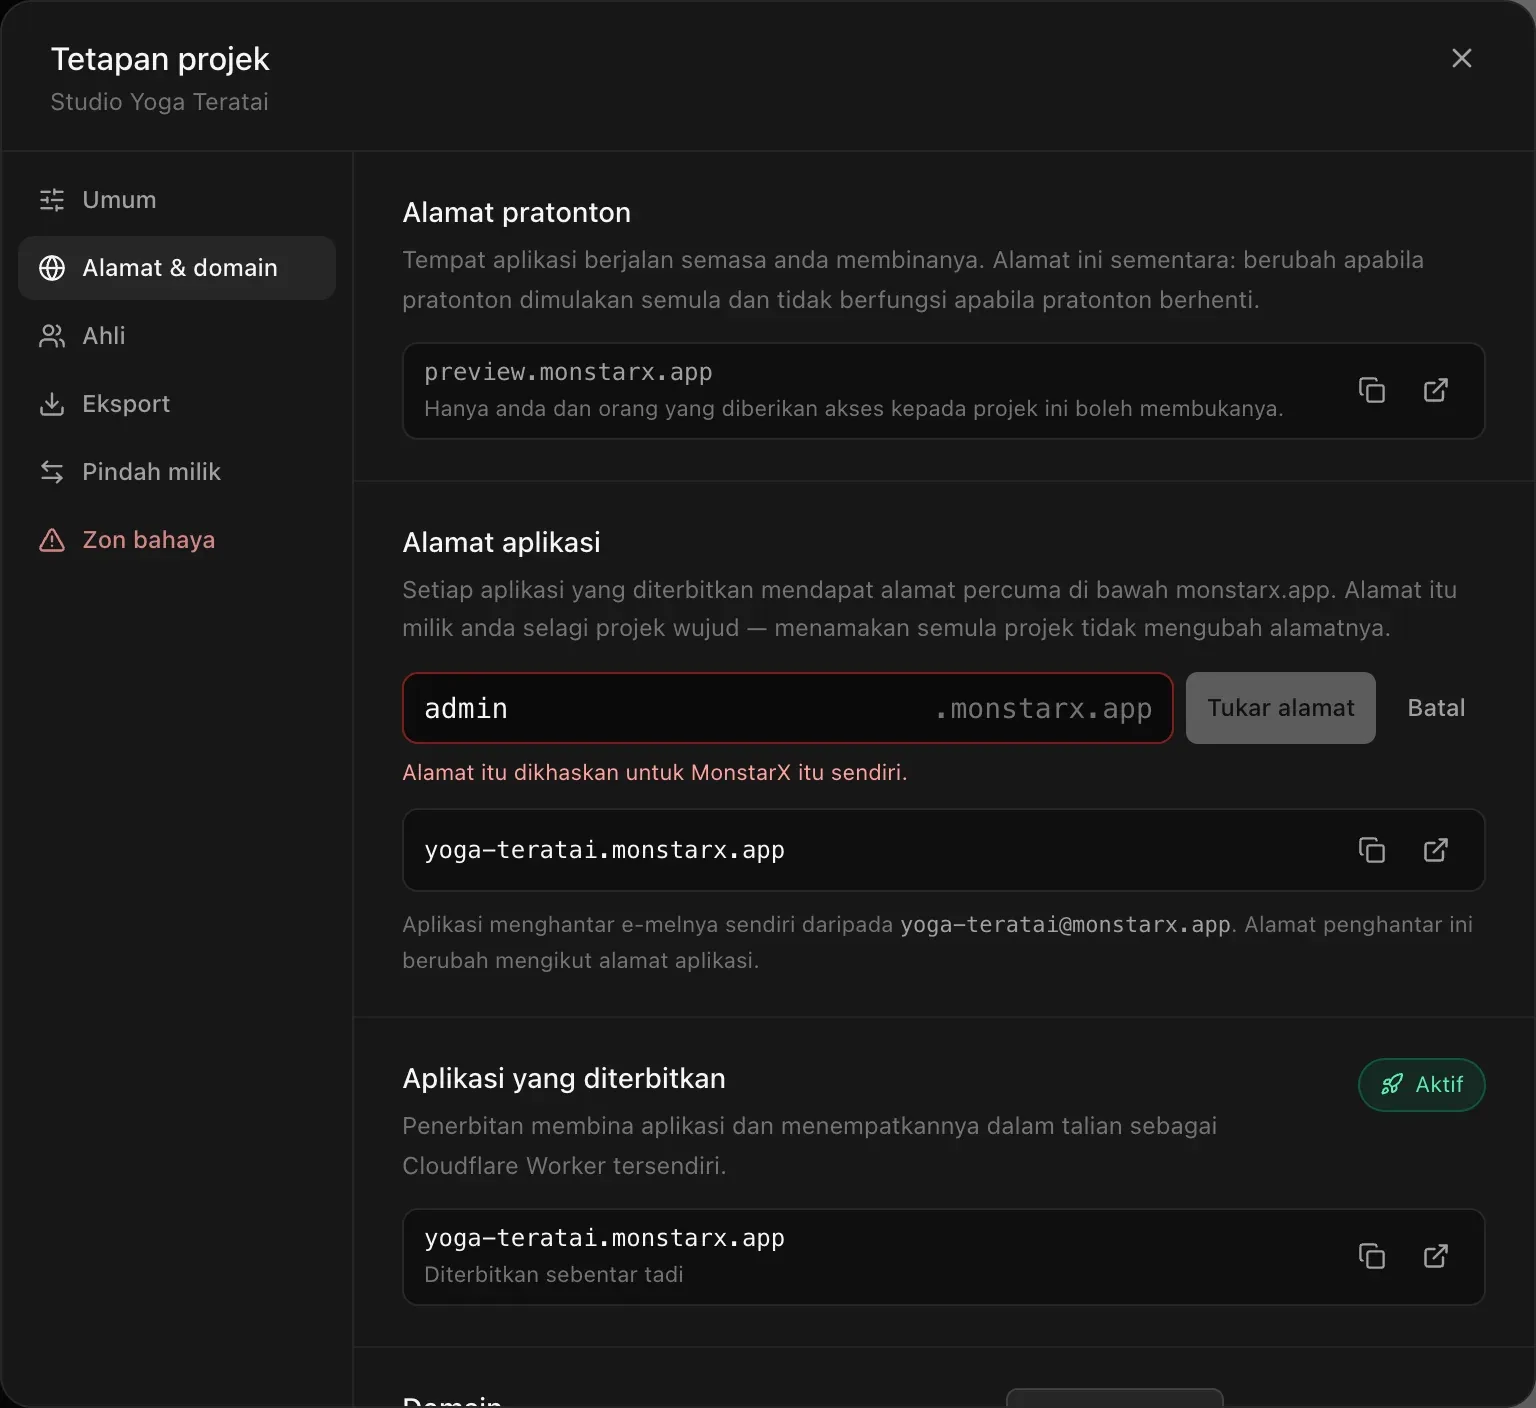Open the Alamat aplikasi link externally

click(x=1436, y=850)
